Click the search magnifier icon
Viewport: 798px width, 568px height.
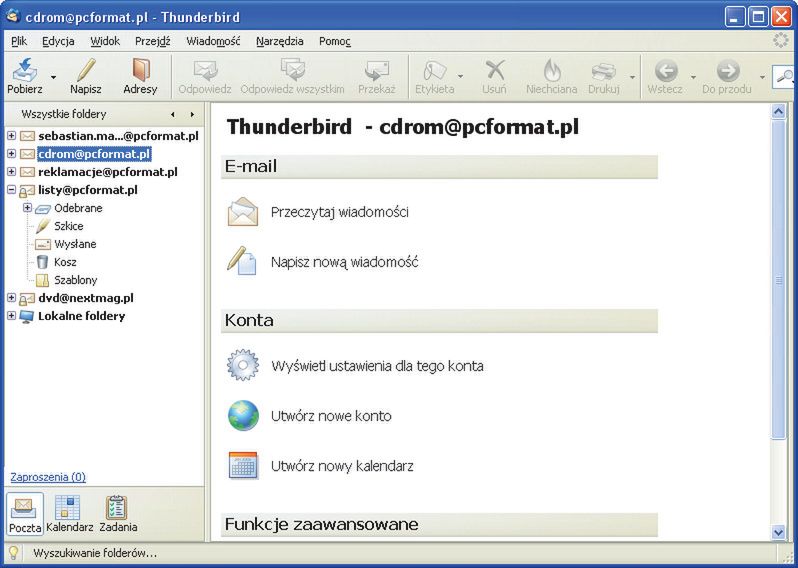pos(786,77)
